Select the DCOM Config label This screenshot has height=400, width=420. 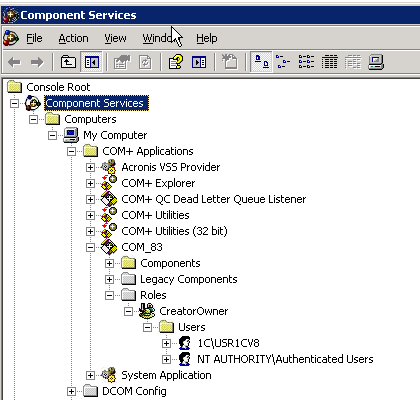pyautogui.click(x=134, y=391)
